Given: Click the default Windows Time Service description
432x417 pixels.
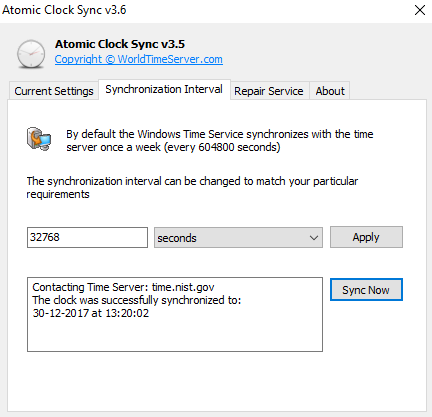Looking at the screenshot, I should (x=219, y=141).
